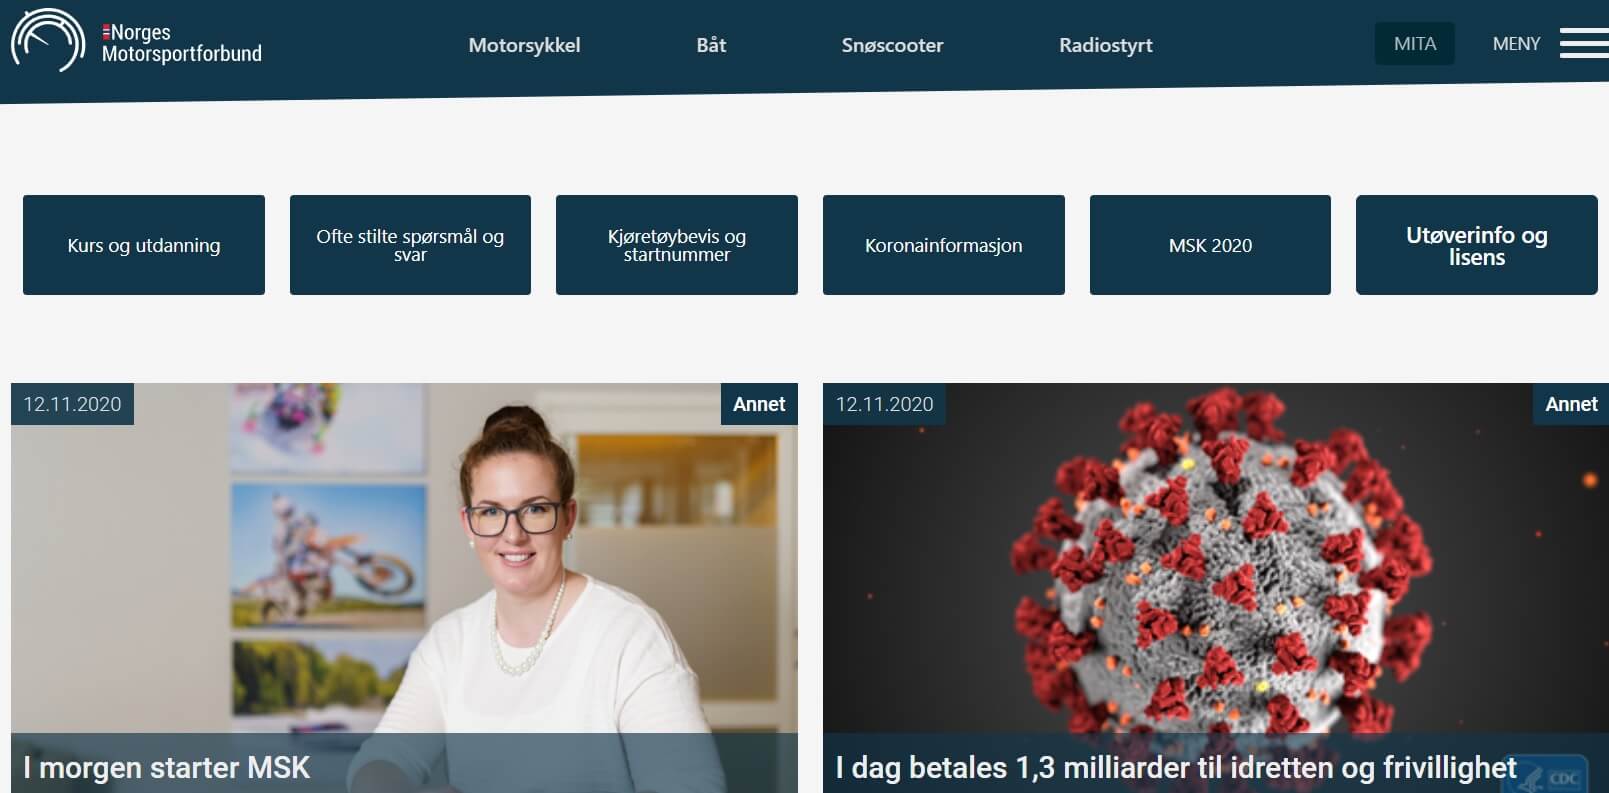Open Ofte stilte spørsmål og svar

coord(410,245)
